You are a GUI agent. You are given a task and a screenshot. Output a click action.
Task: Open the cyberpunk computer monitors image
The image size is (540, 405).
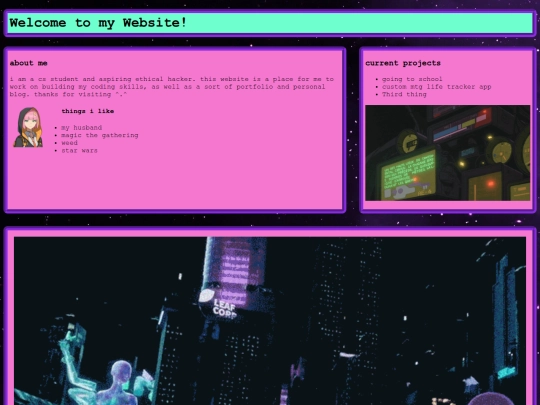click(448, 153)
